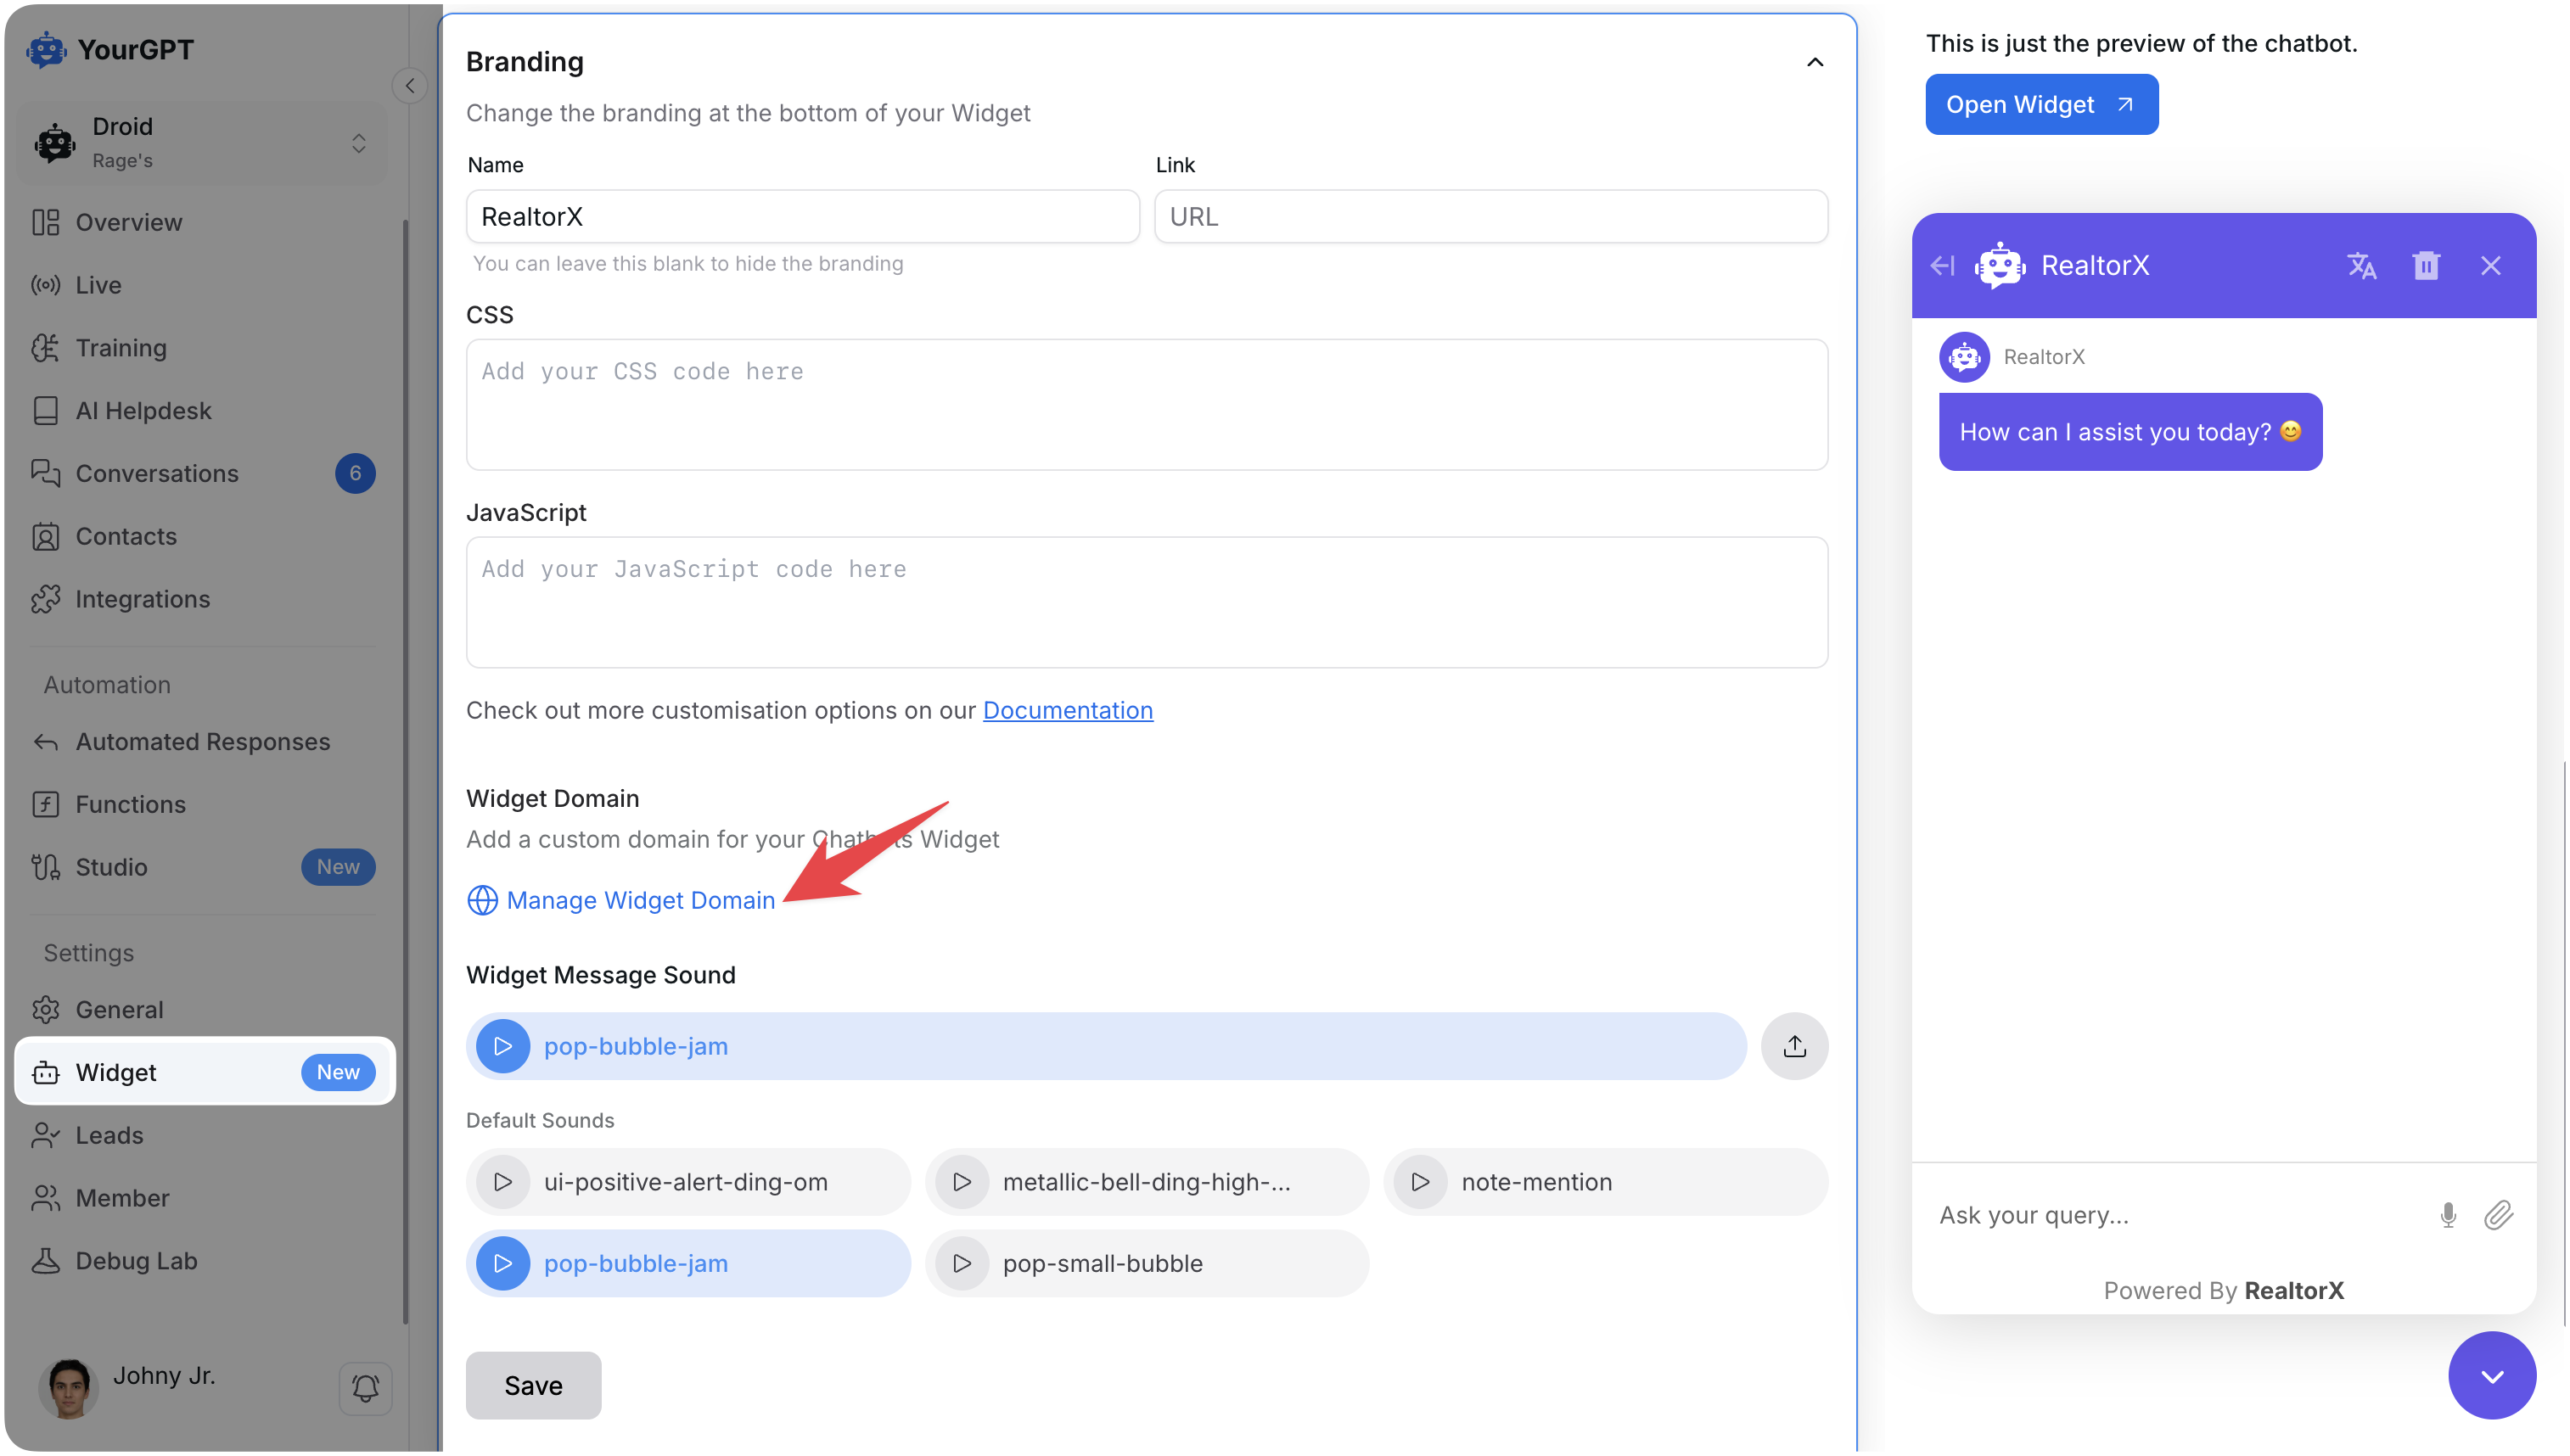Click the Name input field for branding
2570x1456 pixels.
point(803,216)
